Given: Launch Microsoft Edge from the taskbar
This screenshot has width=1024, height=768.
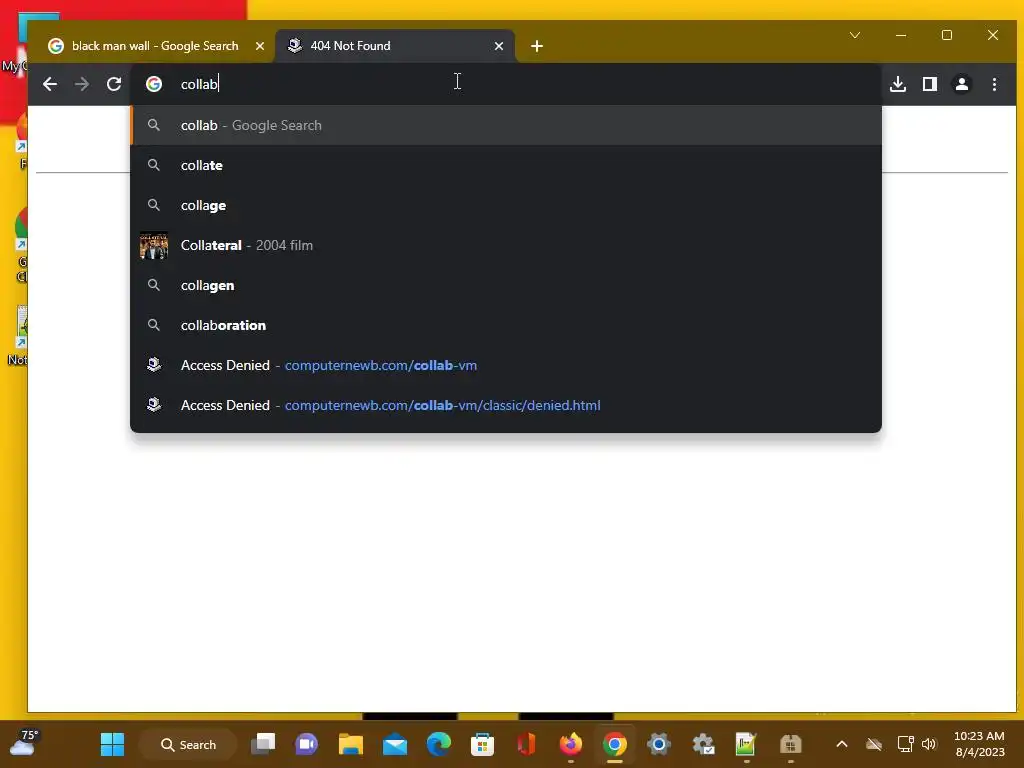Looking at the screenshot, I should coord(439,744).
